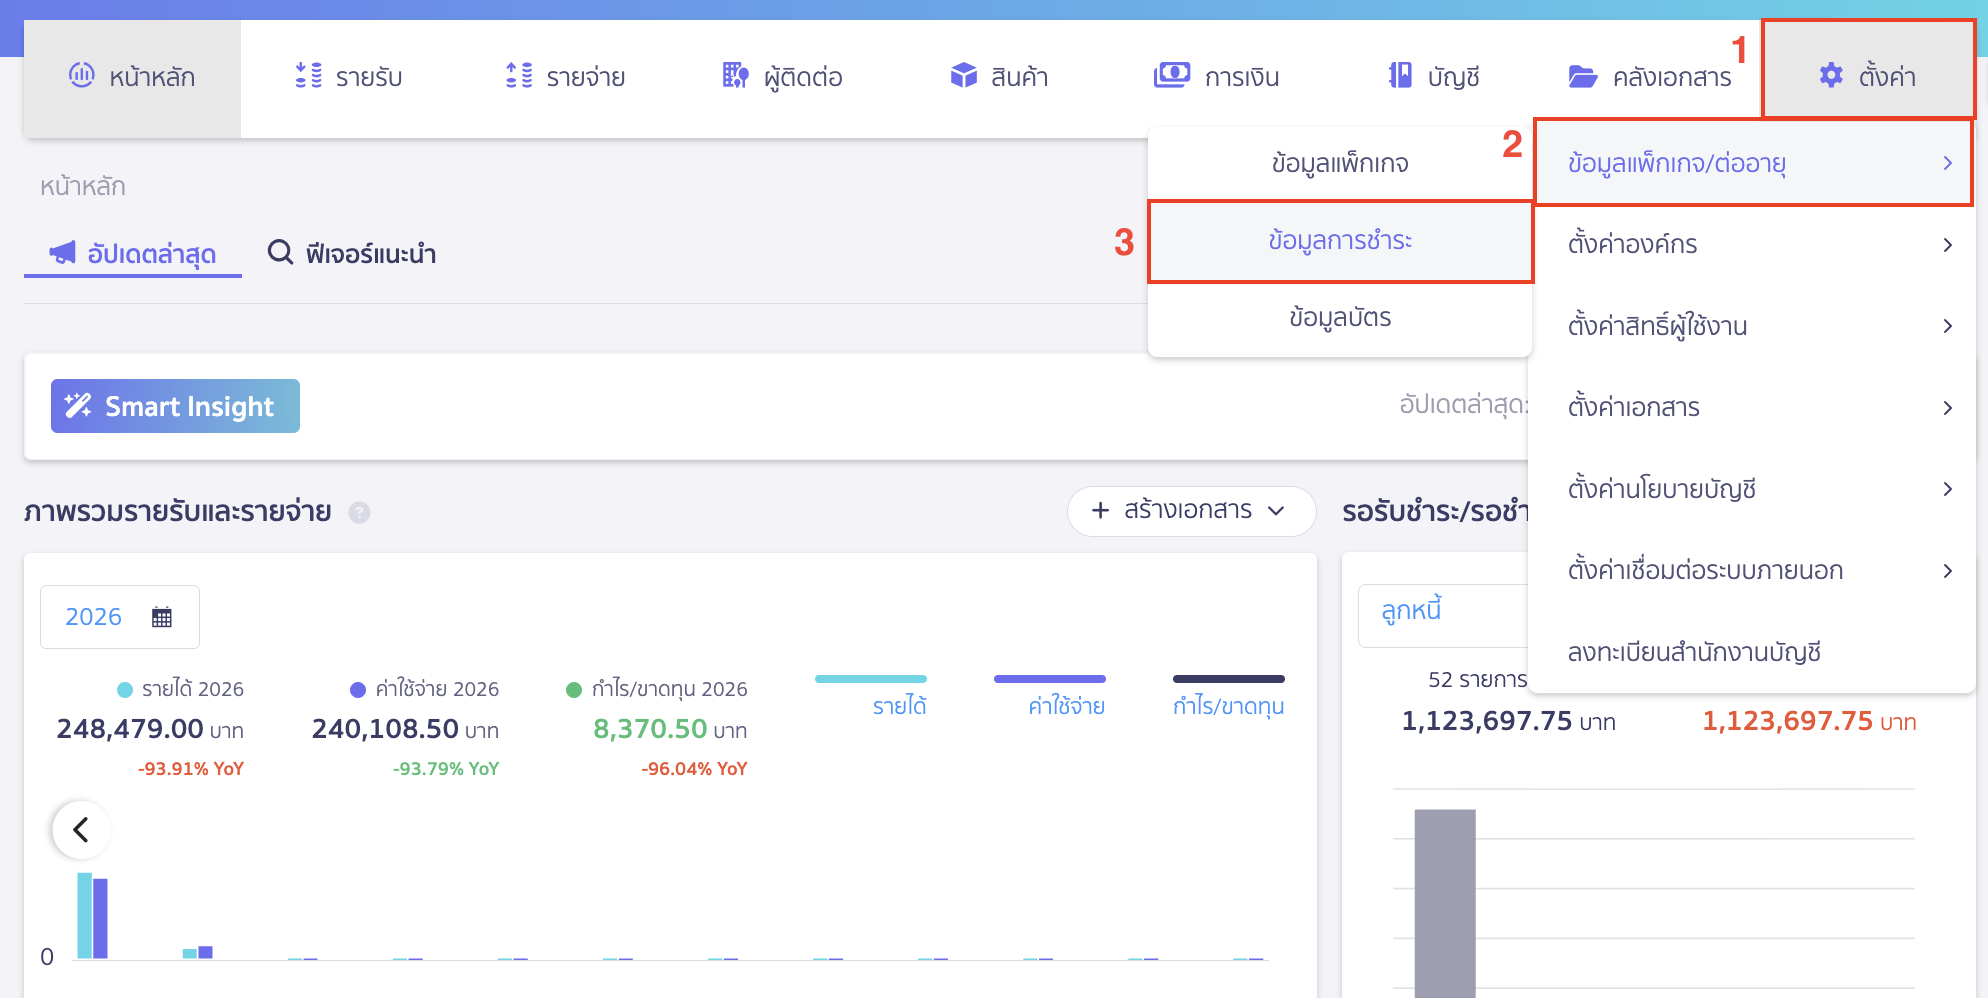
Task: Click the building icon for ผู้ติดต่อ
Action: (x=735, y=76)
